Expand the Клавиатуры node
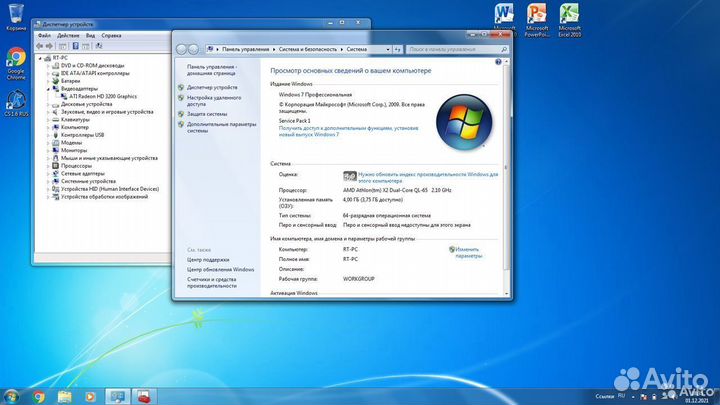The height and width of the screenshot is (405, 720). tap(48, 120)
